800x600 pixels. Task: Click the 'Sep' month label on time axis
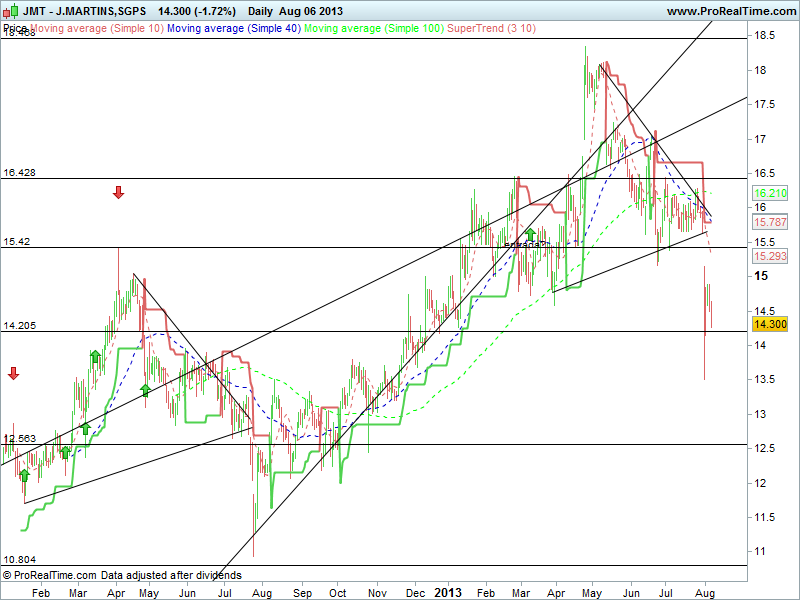tap(302, 593)
